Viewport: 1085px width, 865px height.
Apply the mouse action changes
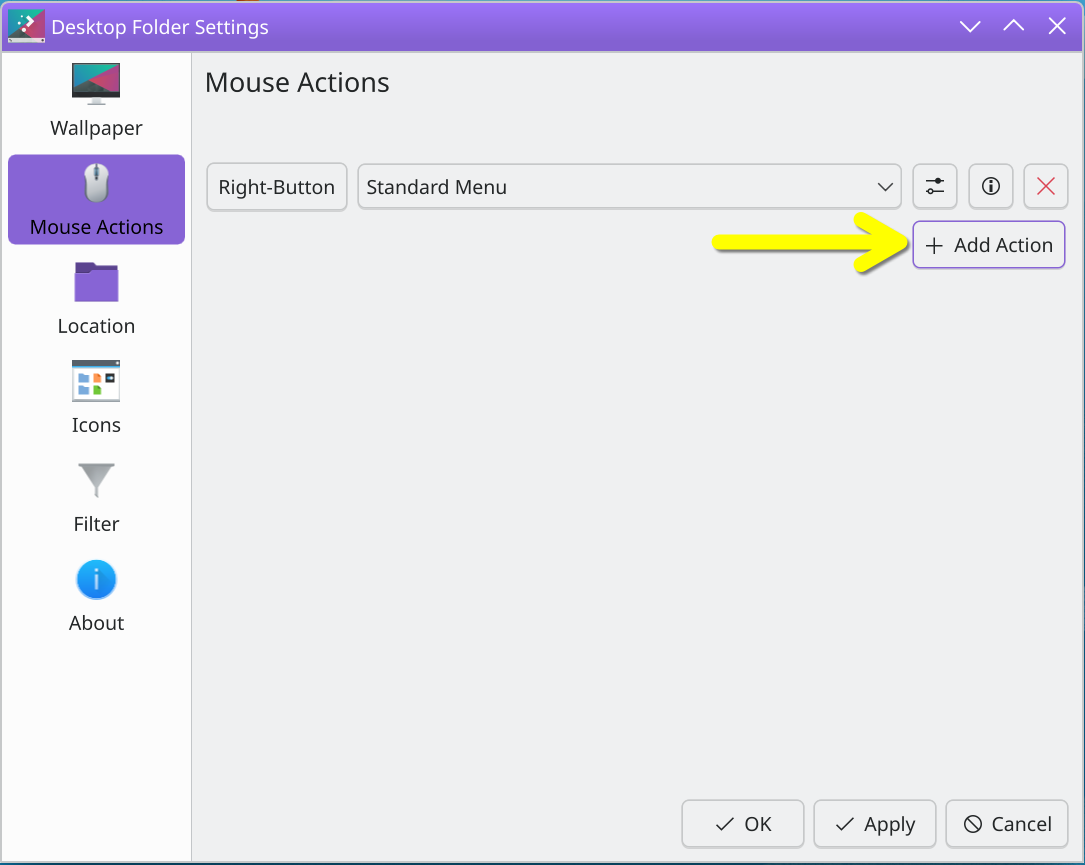875,824
